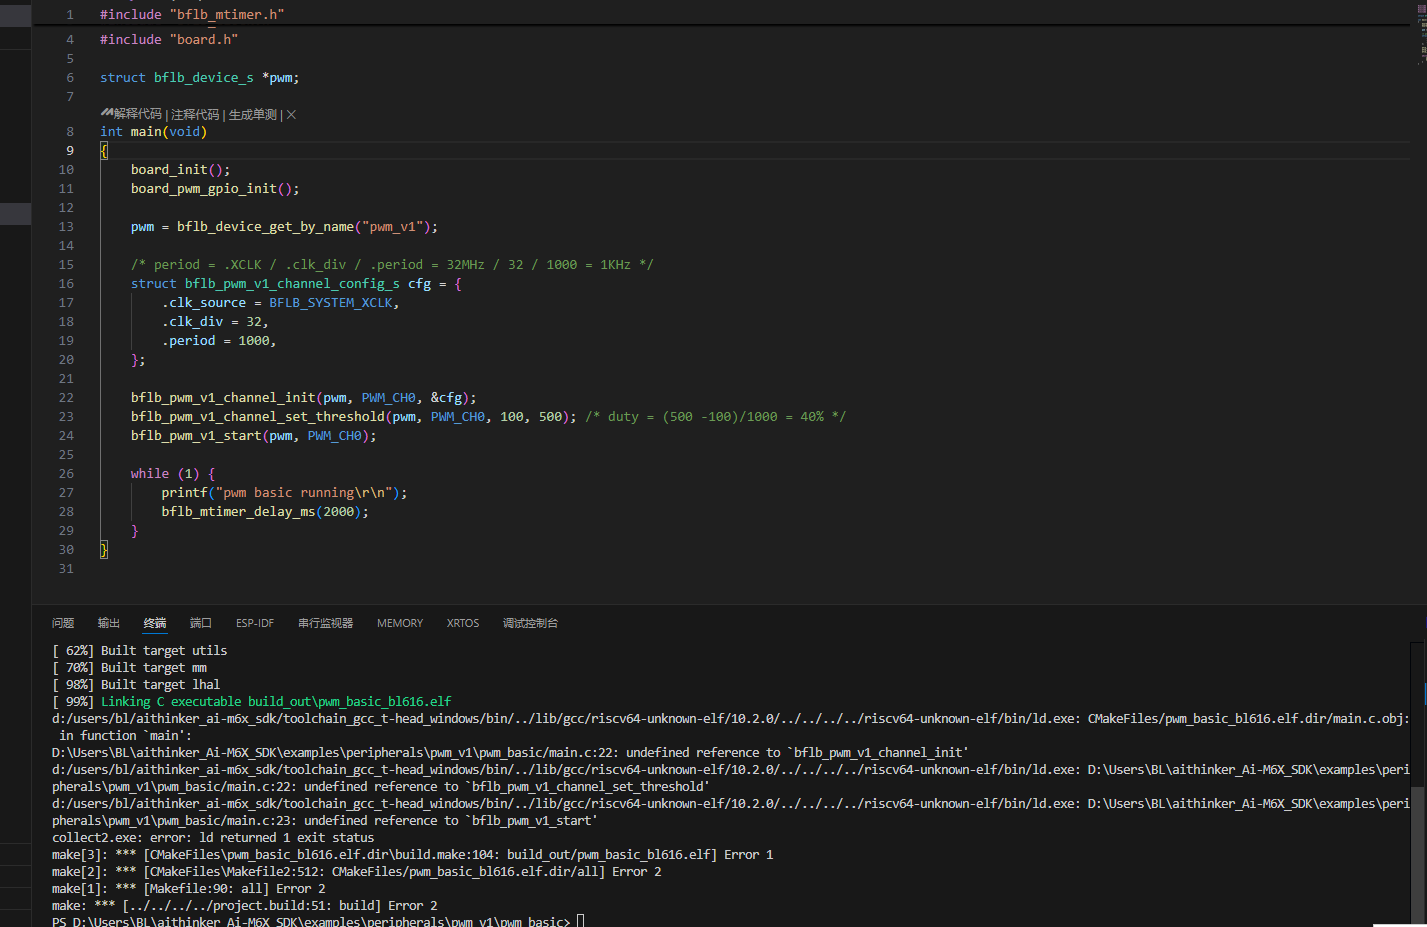This screenshot has height=927, width=1427.
Task: Dismiss the code lens with the X icon
Action: pos(291,115)
